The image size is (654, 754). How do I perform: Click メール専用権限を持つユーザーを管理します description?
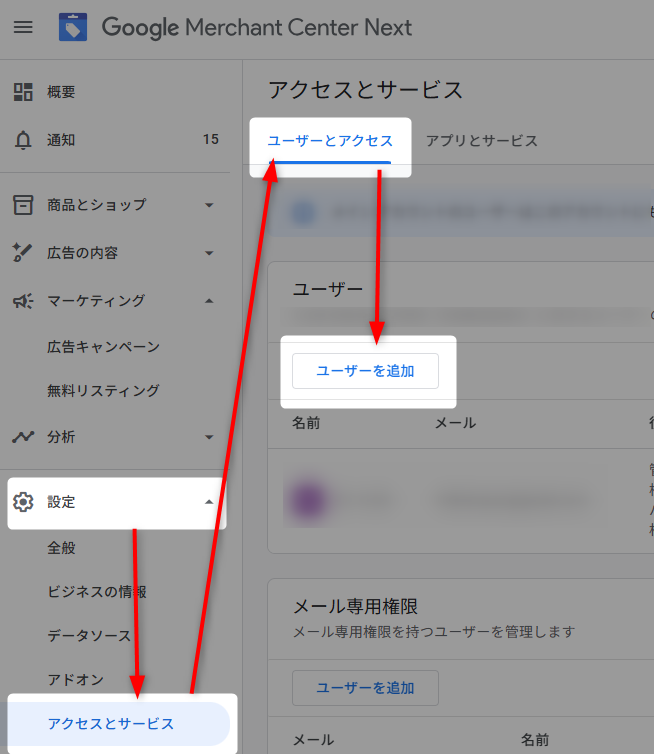[434, 632]
